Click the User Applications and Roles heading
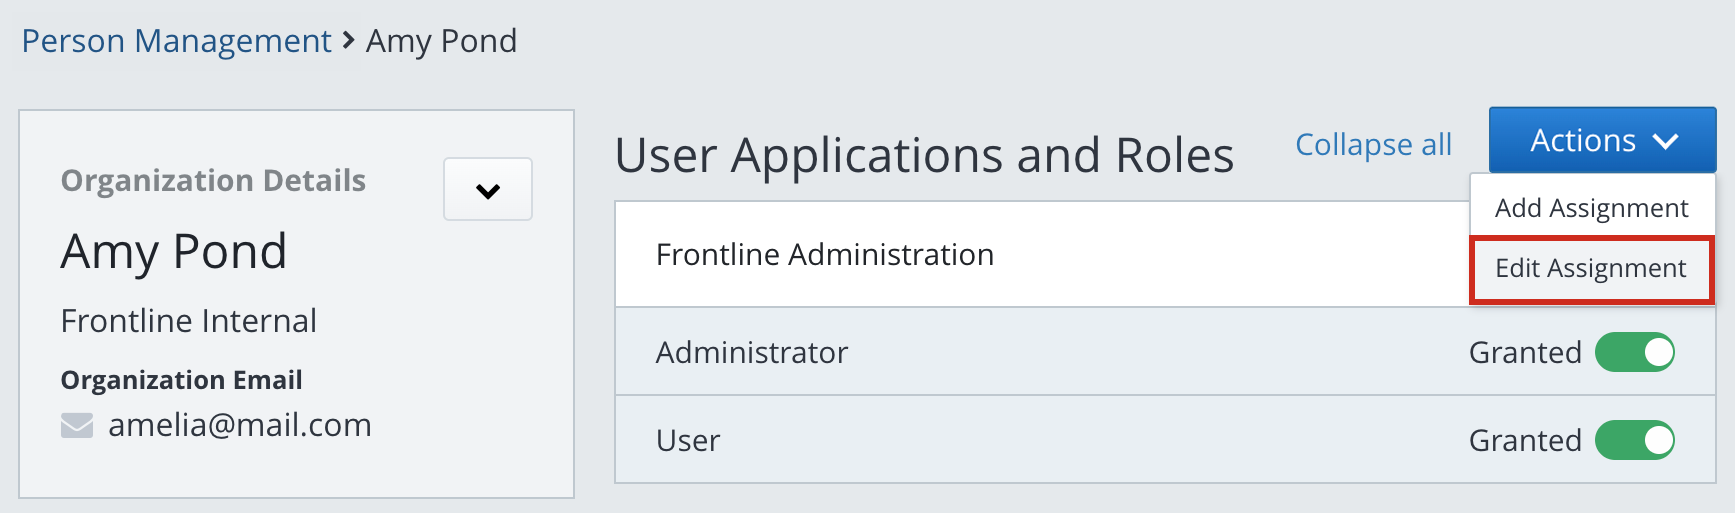1735x513 pixels. [x=924, y=156]
